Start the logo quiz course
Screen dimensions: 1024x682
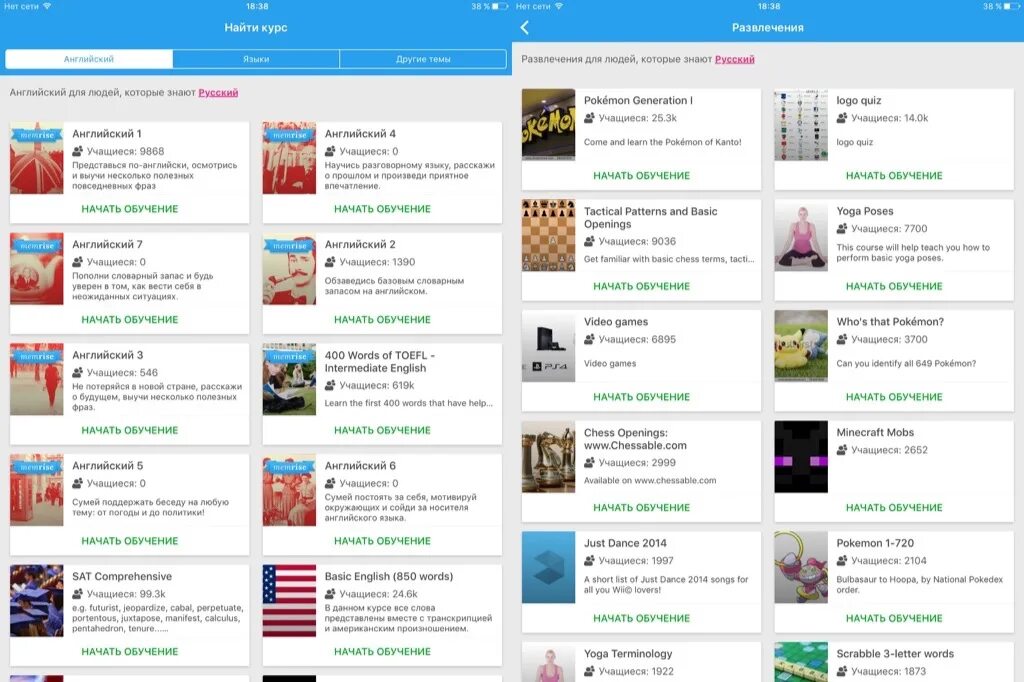coord(894,176)
